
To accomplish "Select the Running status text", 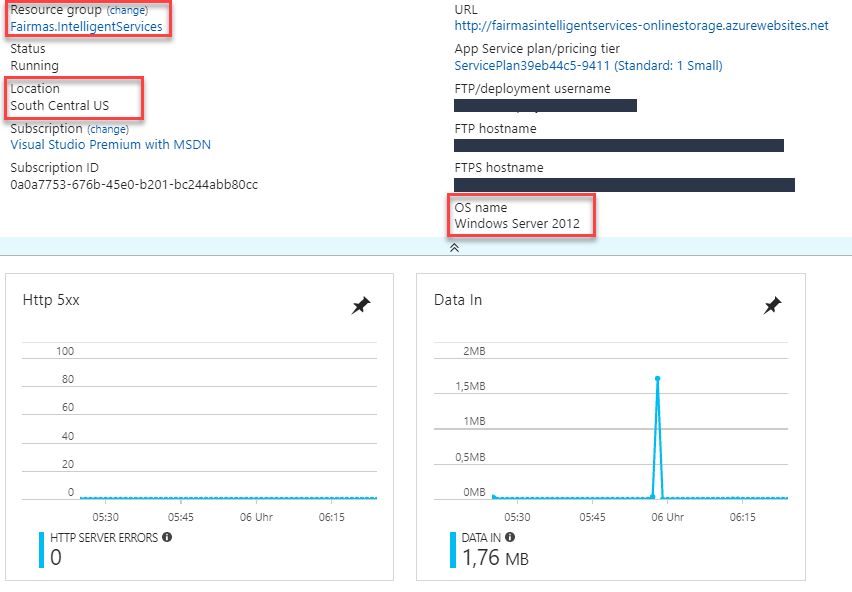I will 34,66.
